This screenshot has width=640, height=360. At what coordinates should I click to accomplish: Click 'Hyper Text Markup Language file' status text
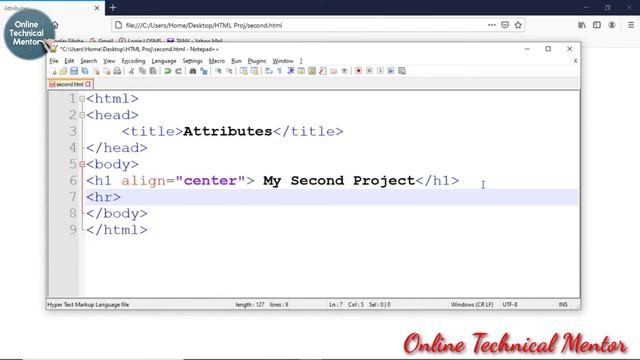pos(88,304)
